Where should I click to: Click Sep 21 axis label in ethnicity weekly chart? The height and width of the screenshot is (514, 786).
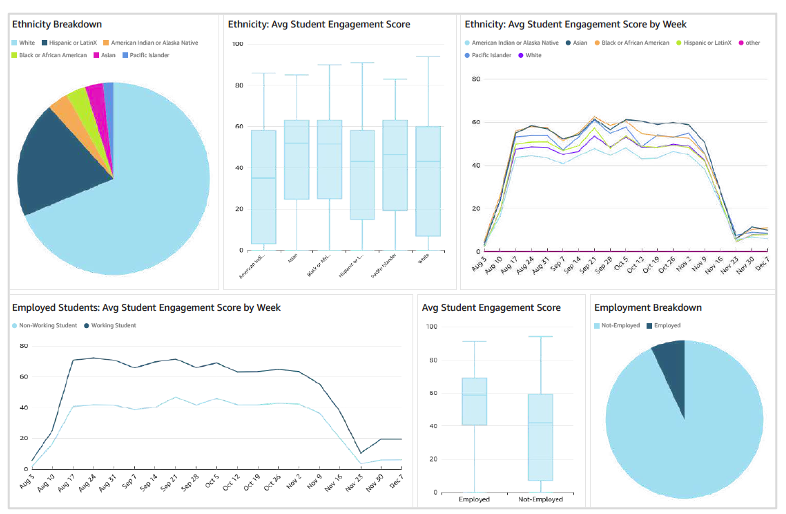[587, 264]
